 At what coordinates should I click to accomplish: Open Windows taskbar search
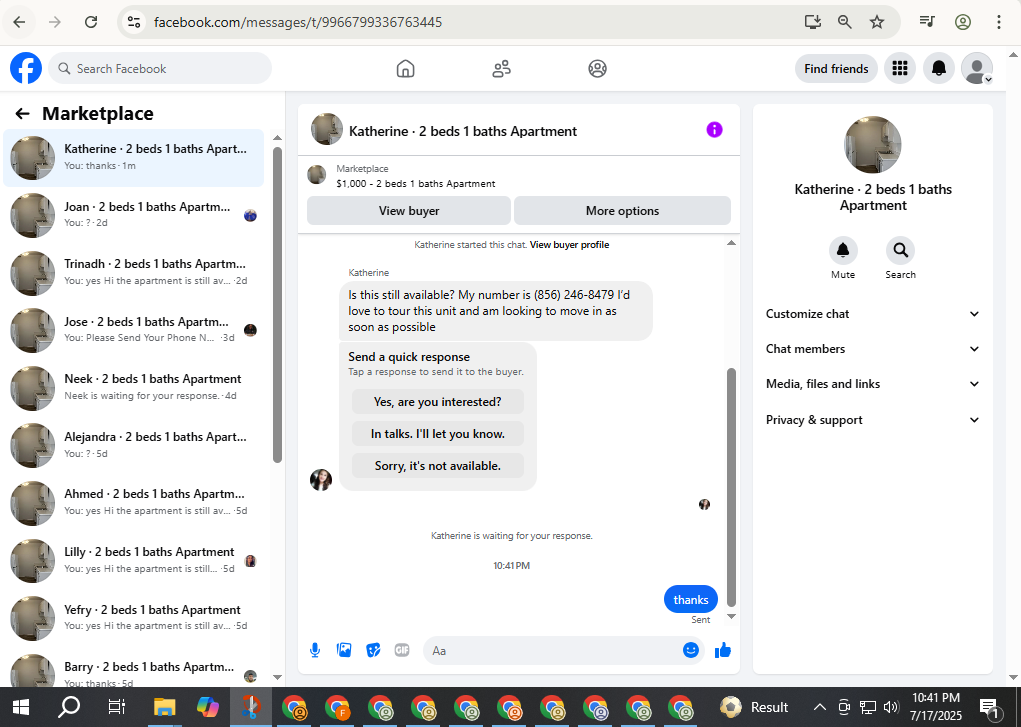[x=69, y=707]
